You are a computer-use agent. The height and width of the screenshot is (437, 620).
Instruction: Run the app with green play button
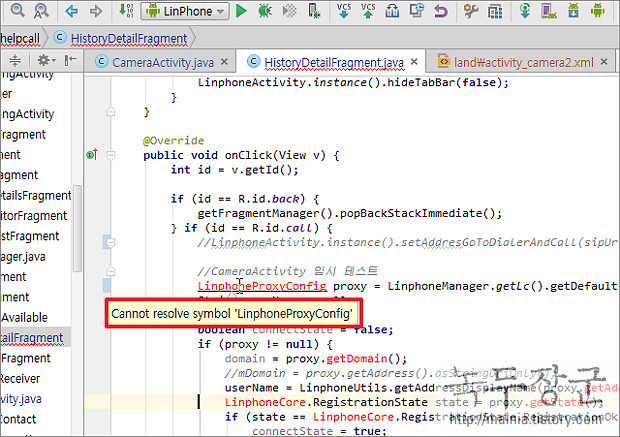point(241,11)
